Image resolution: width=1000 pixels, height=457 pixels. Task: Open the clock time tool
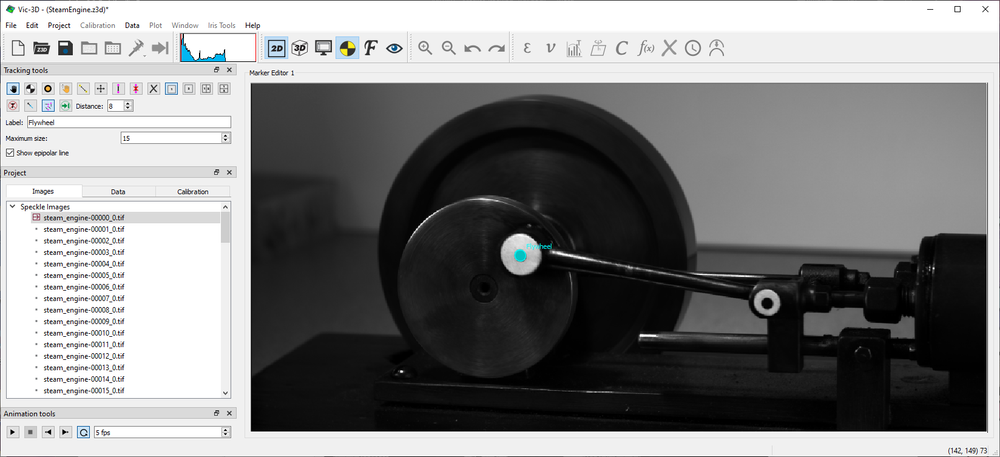(693, 48)
